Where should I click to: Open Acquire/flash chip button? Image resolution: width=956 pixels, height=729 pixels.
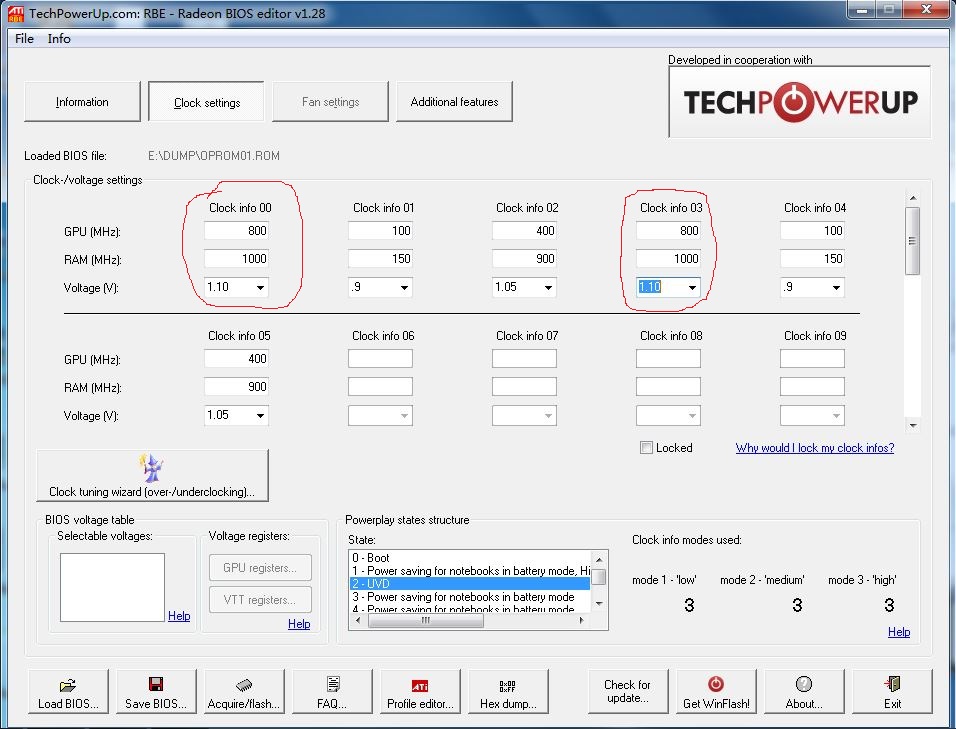tap(244, 691)
